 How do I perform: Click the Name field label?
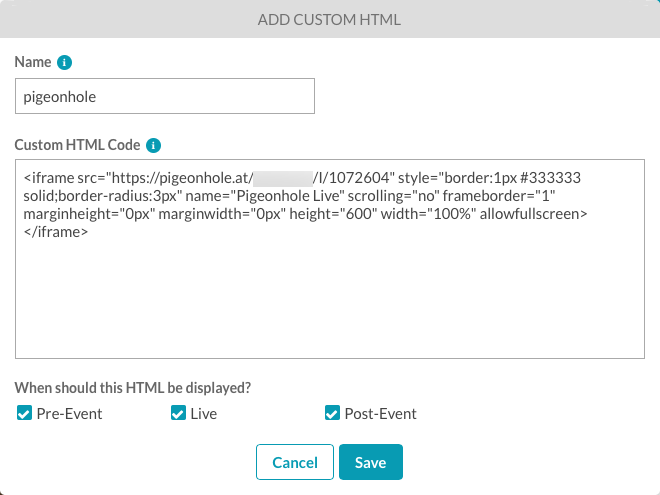click(x=33, y=62)
